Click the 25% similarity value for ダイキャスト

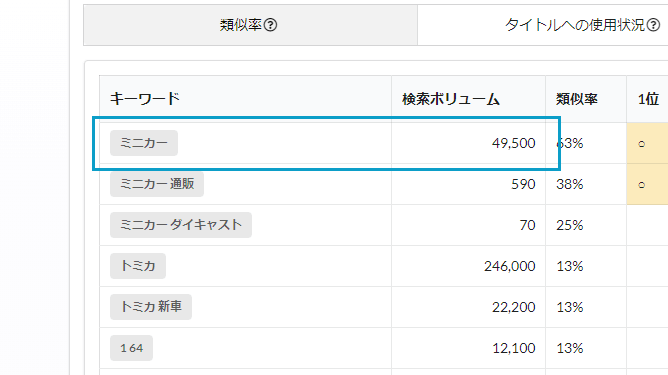tap(570, 225)
